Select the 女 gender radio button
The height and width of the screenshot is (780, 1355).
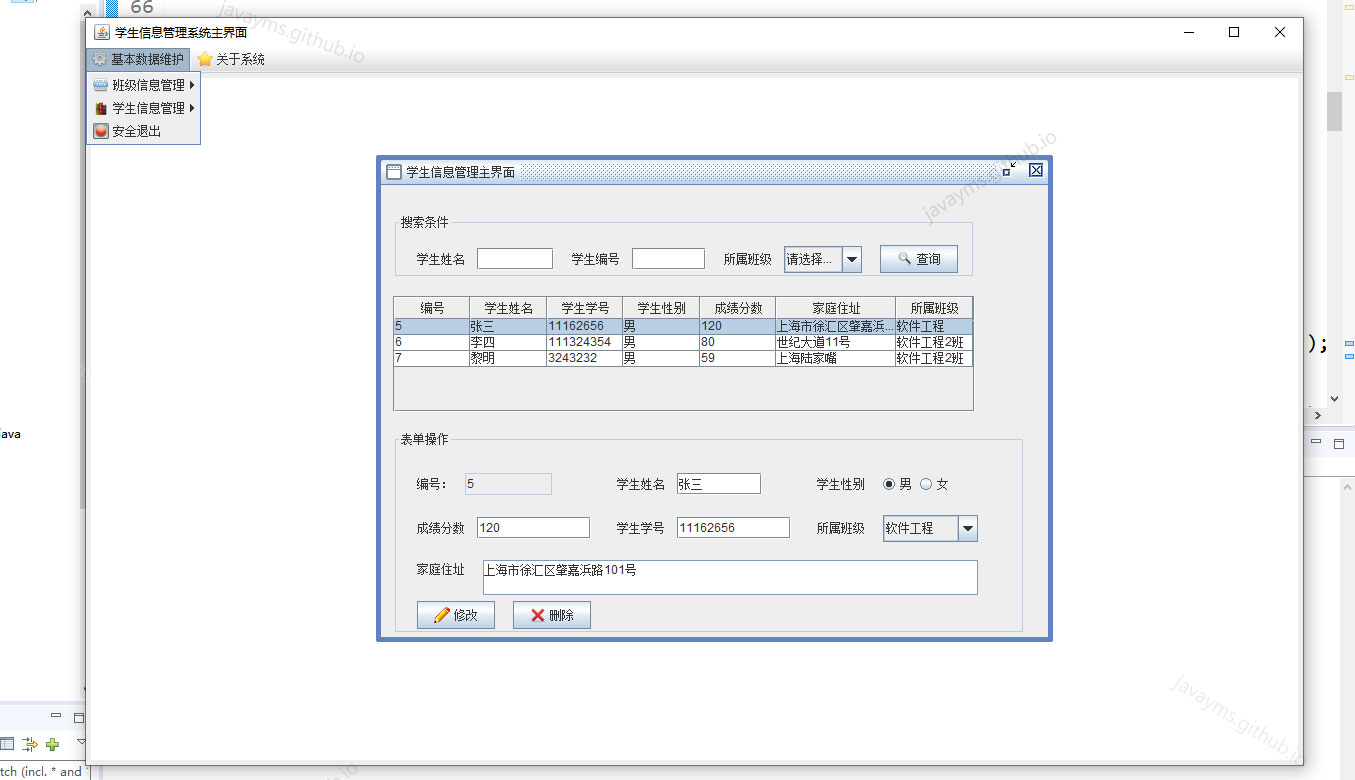[926, 483]
